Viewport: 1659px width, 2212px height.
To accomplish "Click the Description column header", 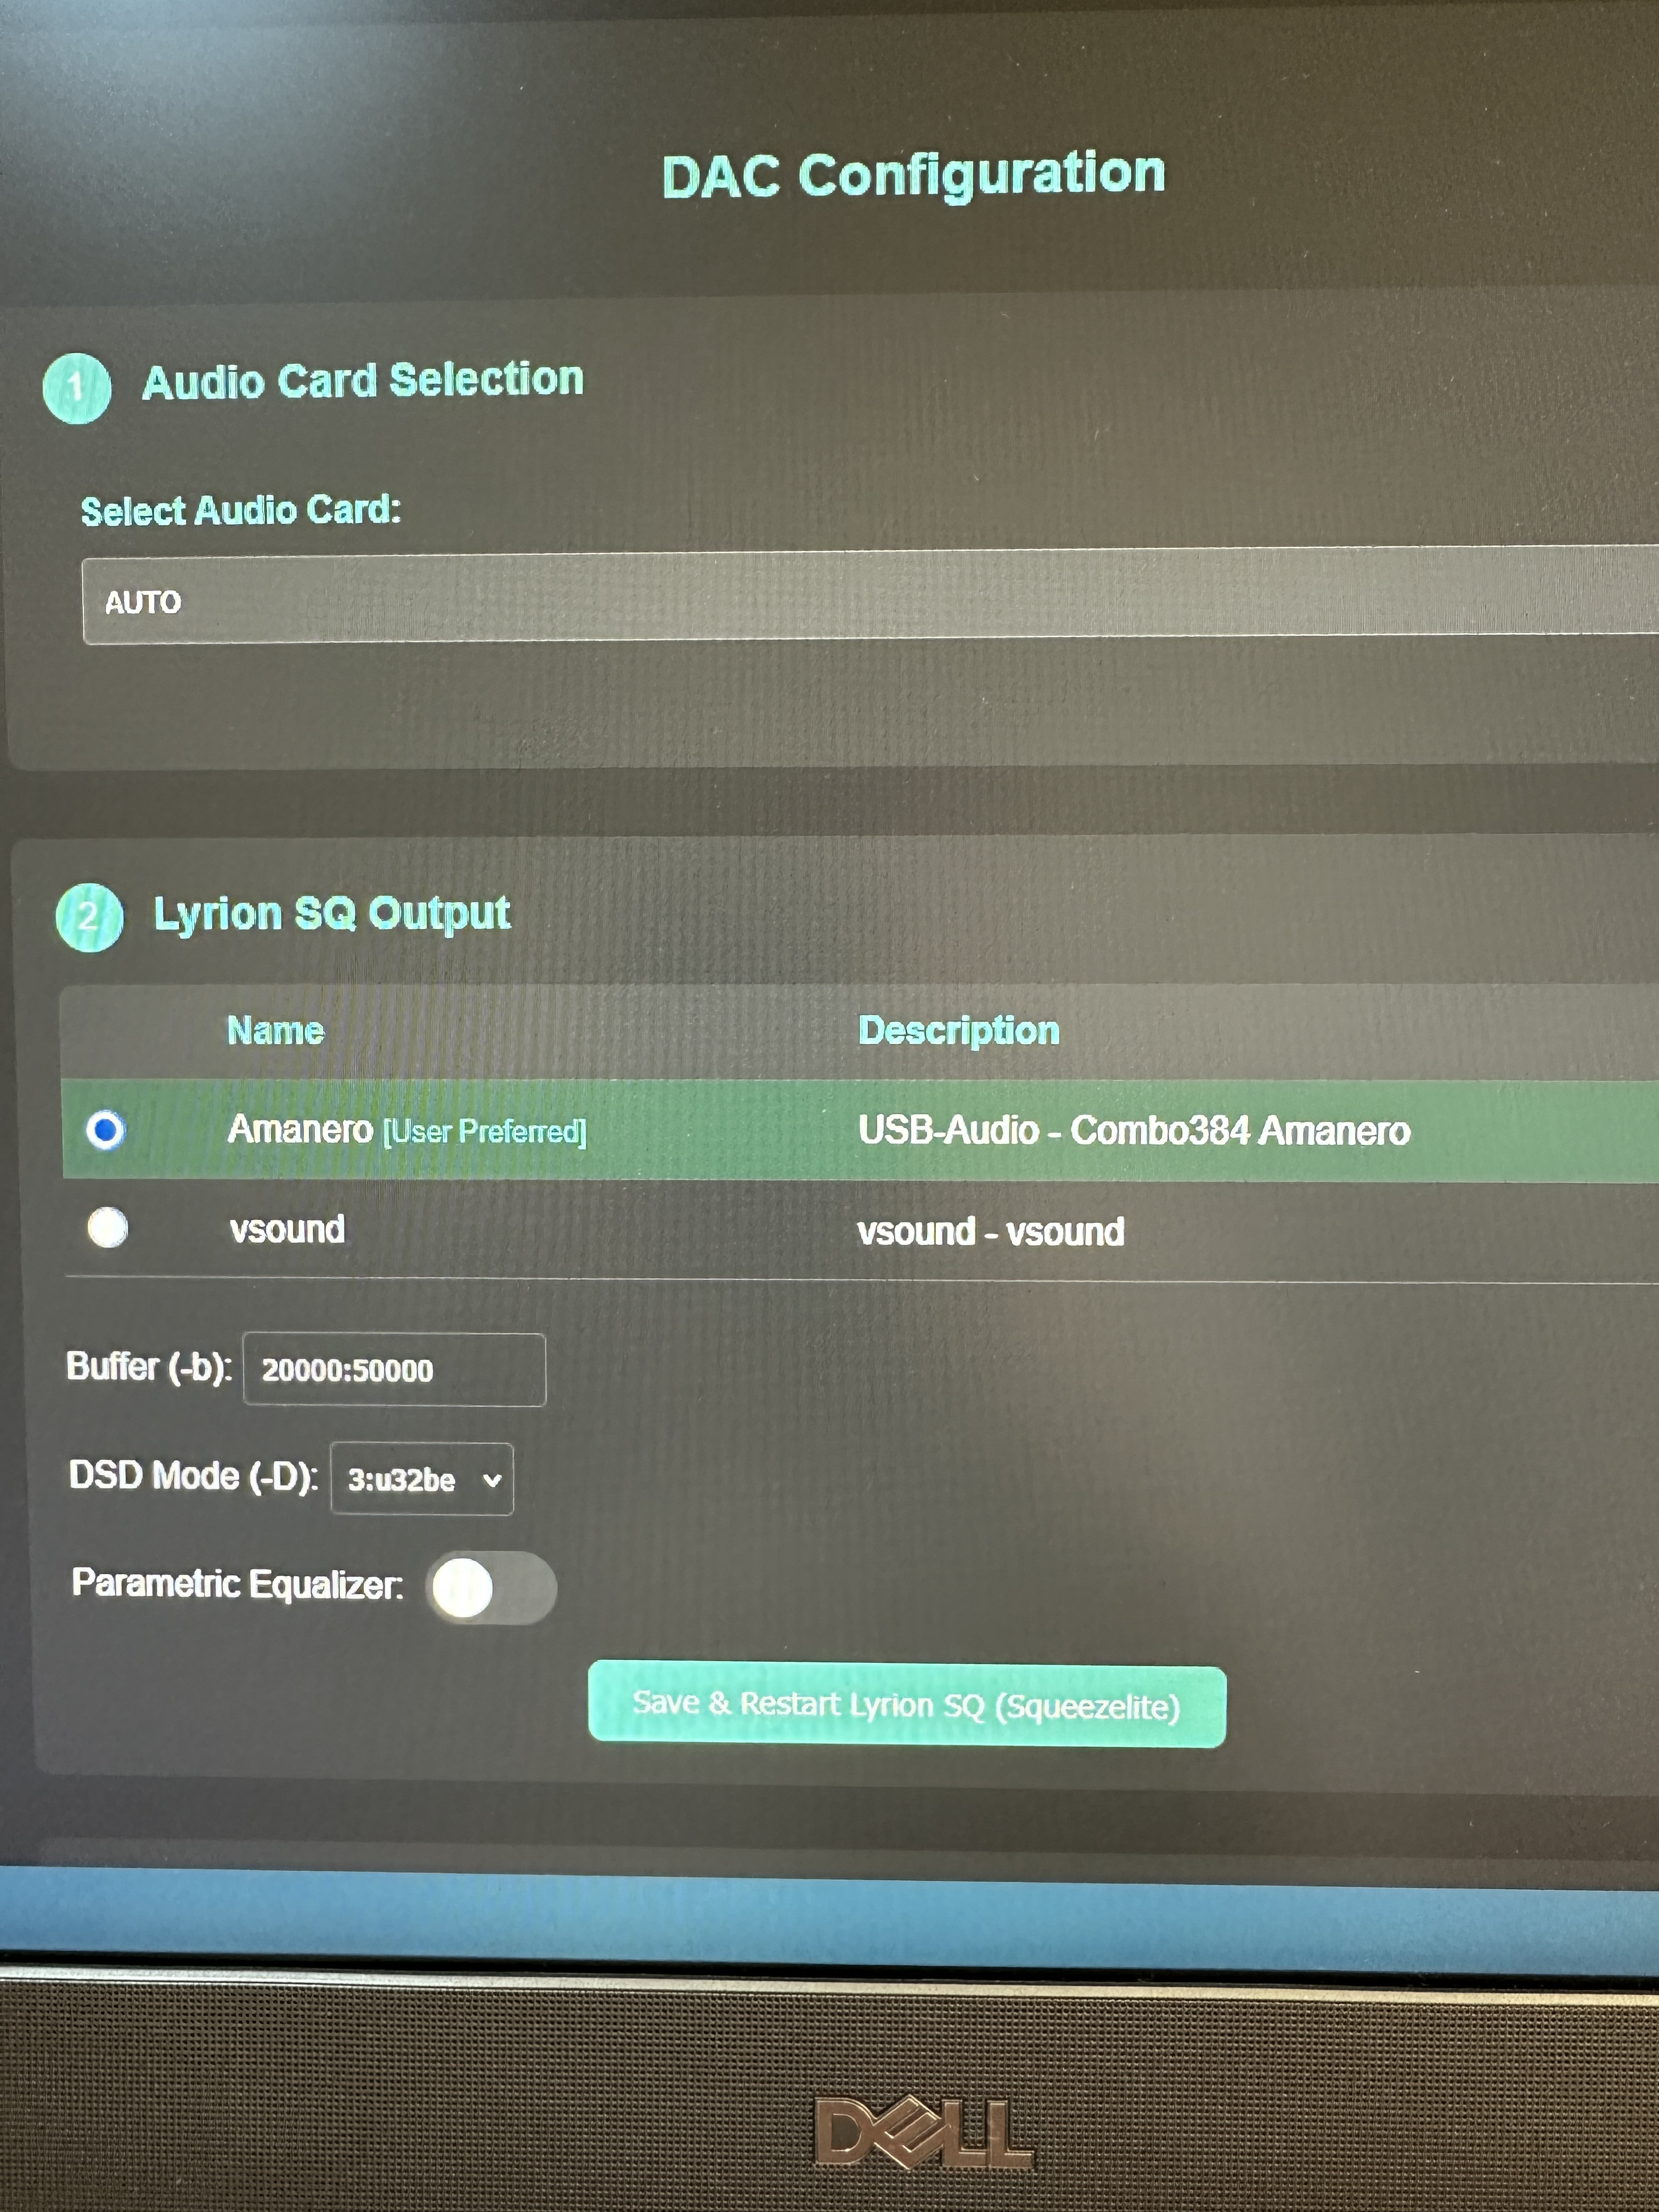I will click(x=959, y=1031).
